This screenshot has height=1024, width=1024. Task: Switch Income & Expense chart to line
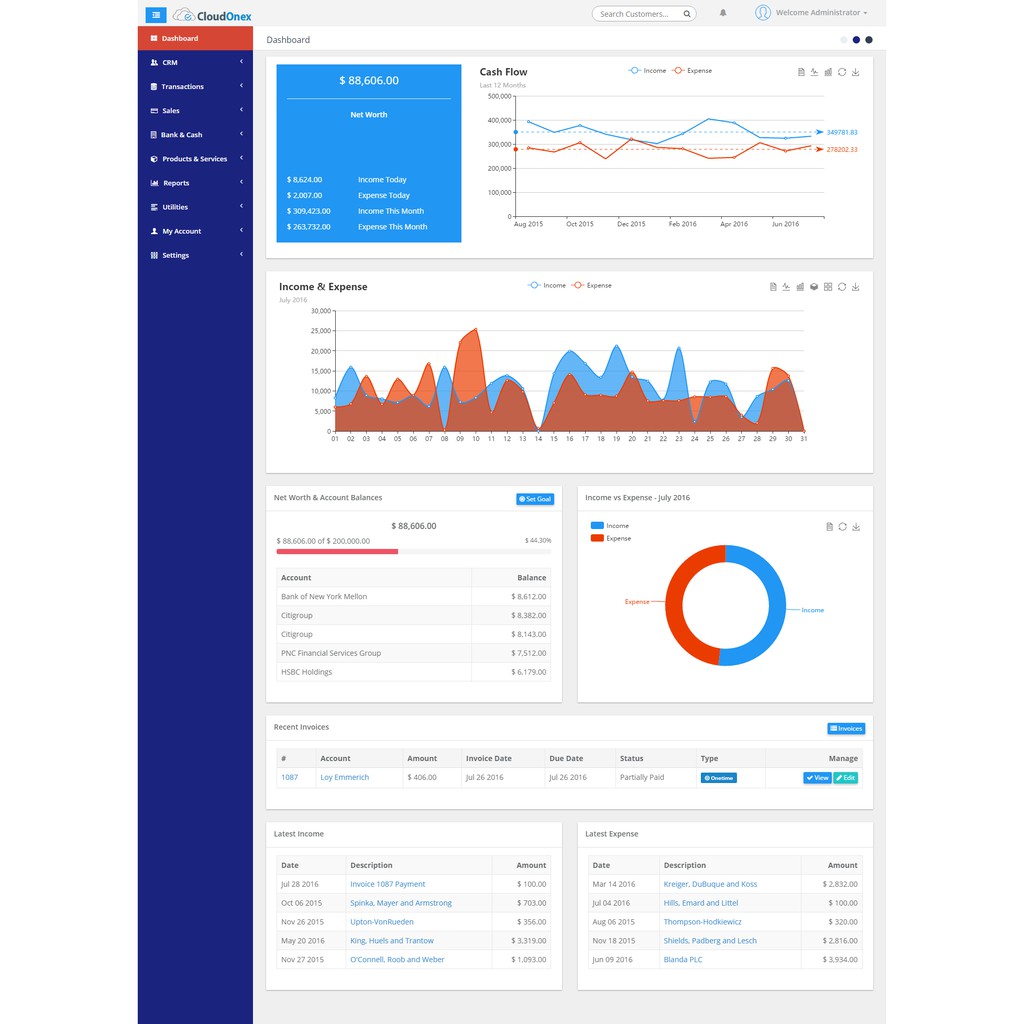pyautogui.click(x=786, y=287)
